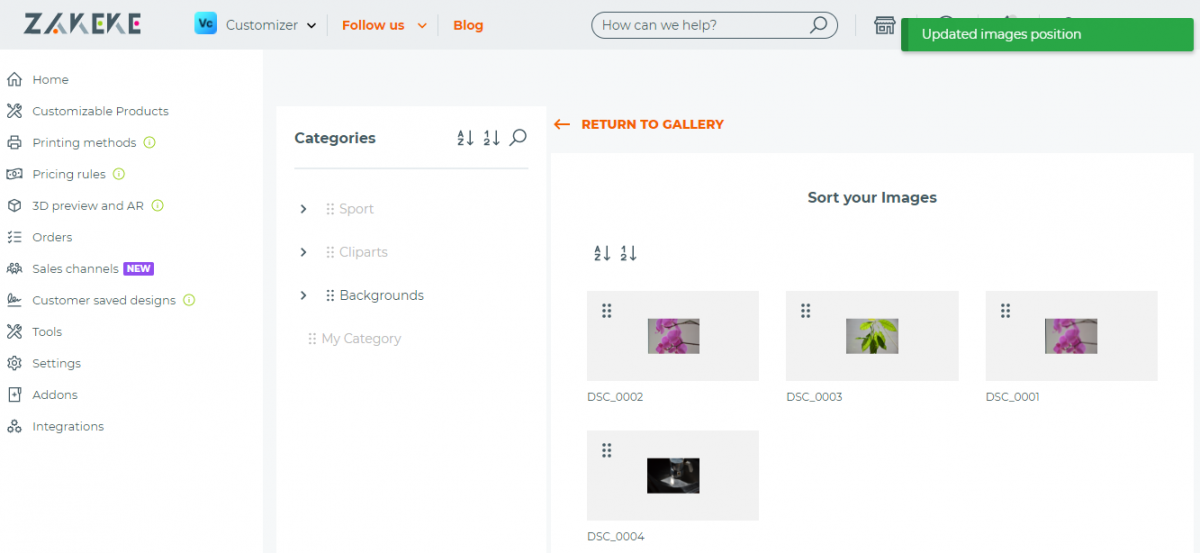The width and height of the screenshot is (1200, 553).
Task: Sort images alphabetically with the A-Z icon
Action: tap(602, 254)
